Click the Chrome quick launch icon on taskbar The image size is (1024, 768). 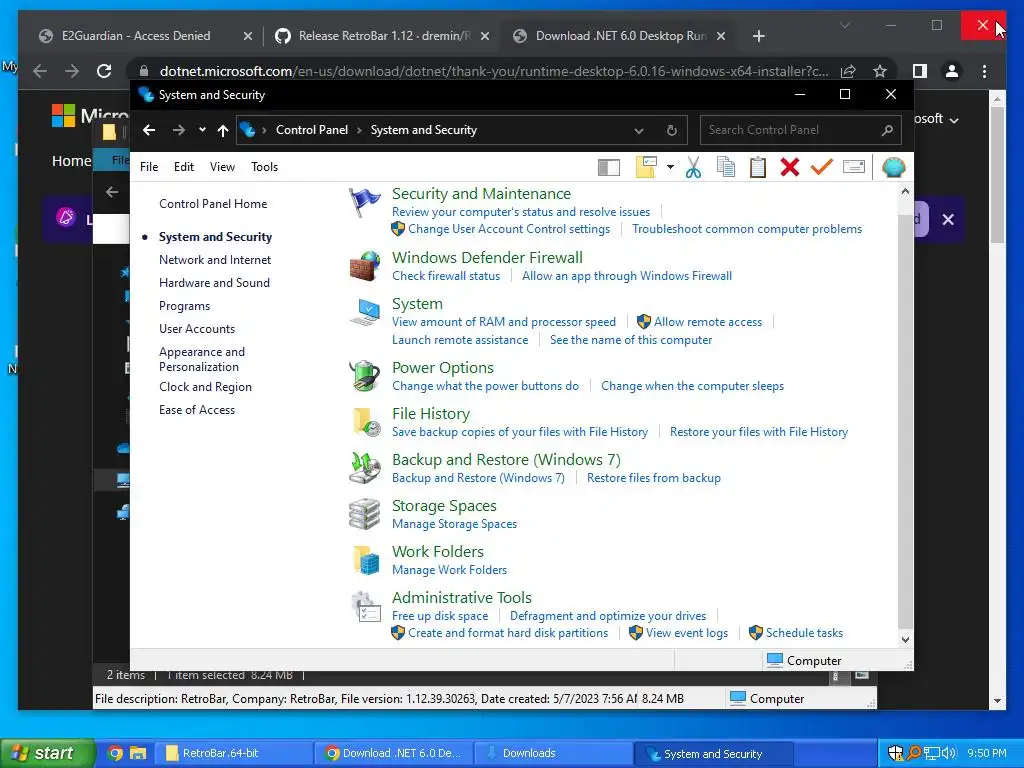point(115,753)
